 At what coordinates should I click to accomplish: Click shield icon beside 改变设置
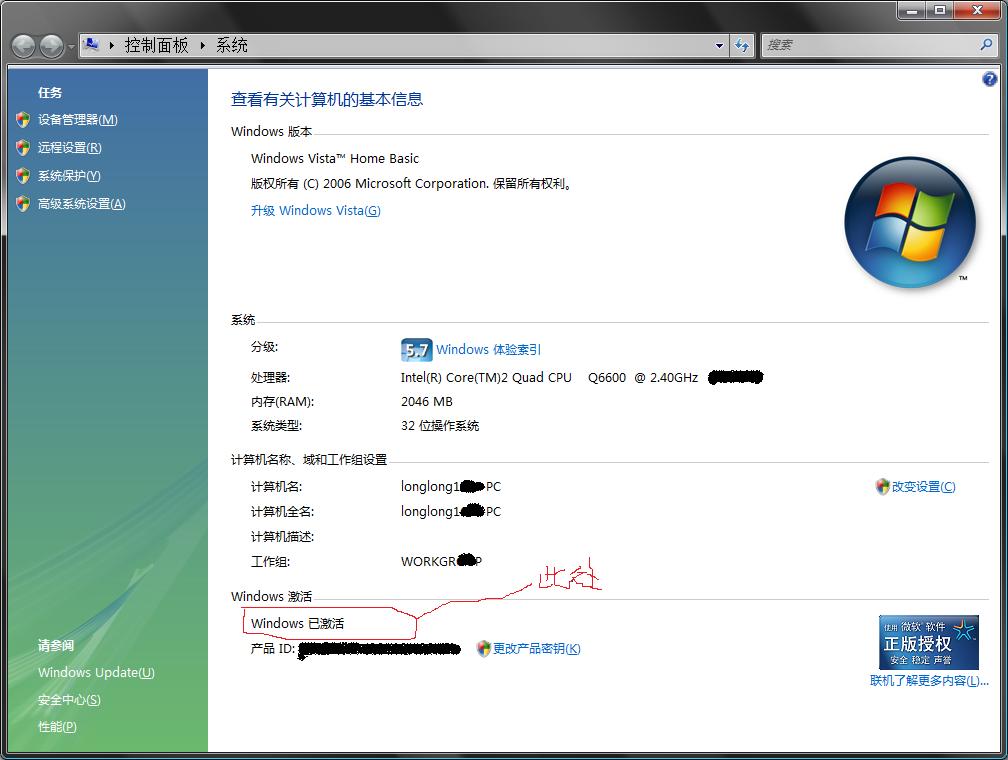pos(883,487)
